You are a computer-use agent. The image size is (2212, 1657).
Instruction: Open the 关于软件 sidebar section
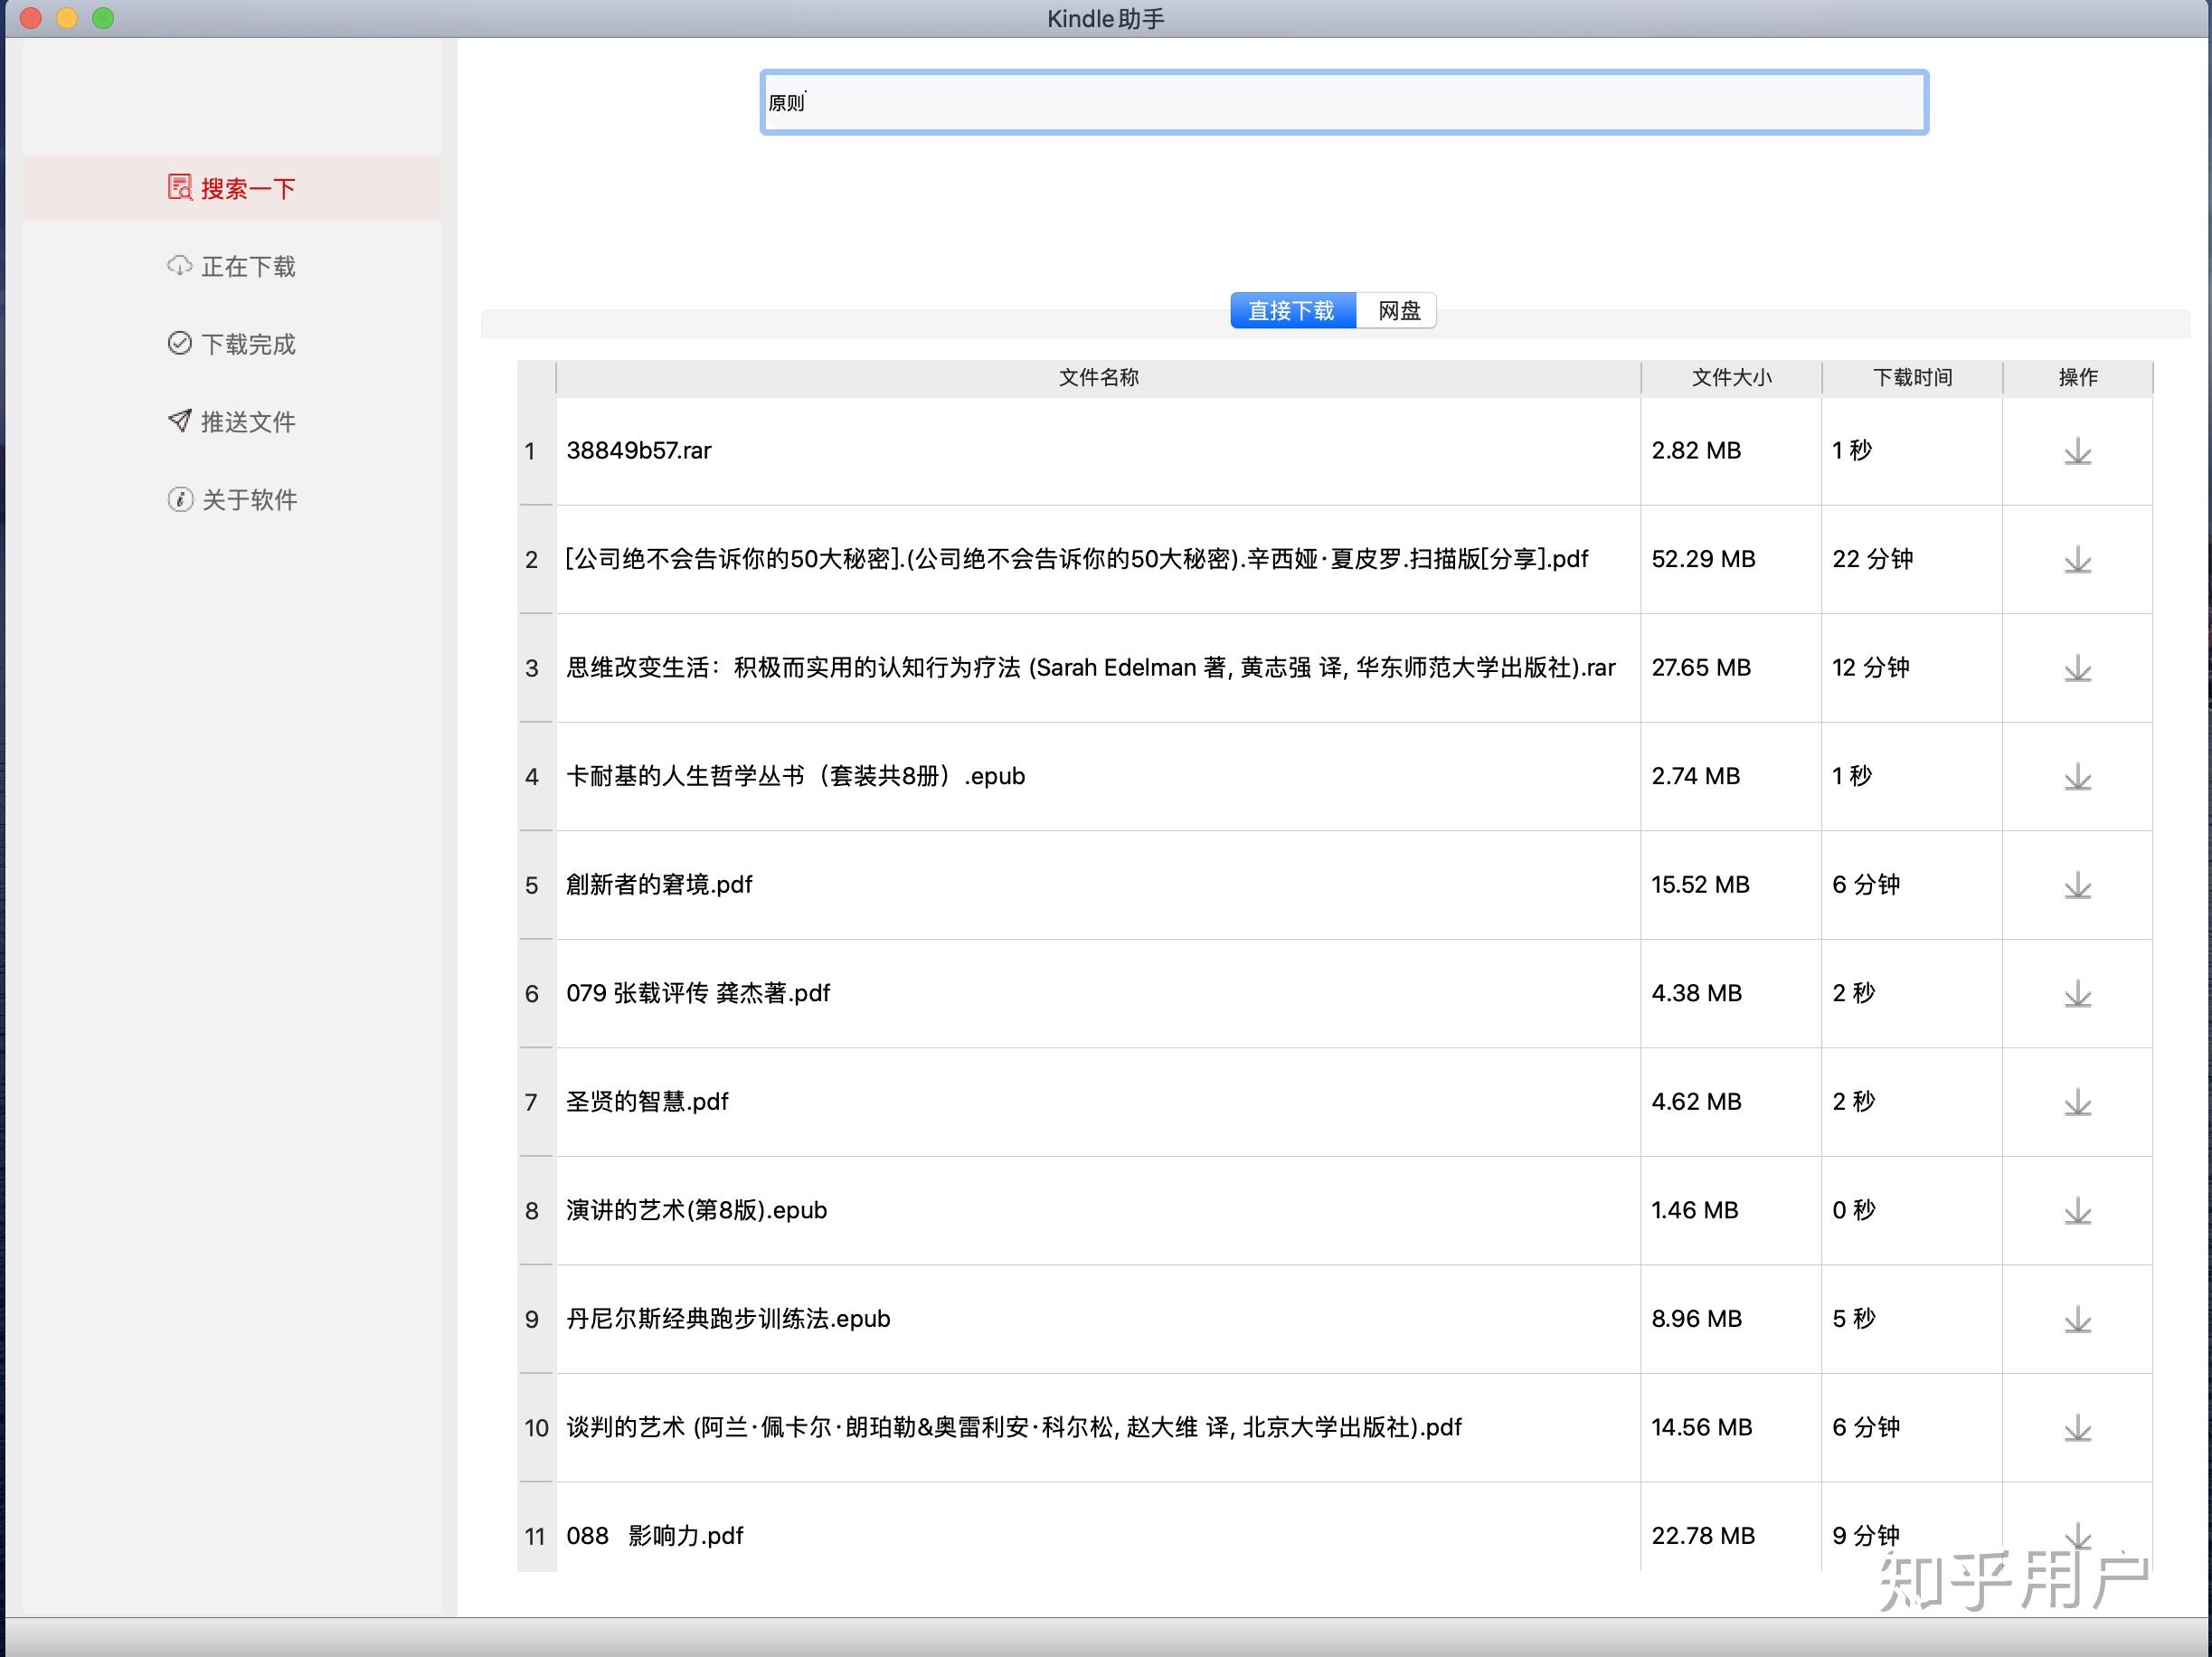point(232,499)
